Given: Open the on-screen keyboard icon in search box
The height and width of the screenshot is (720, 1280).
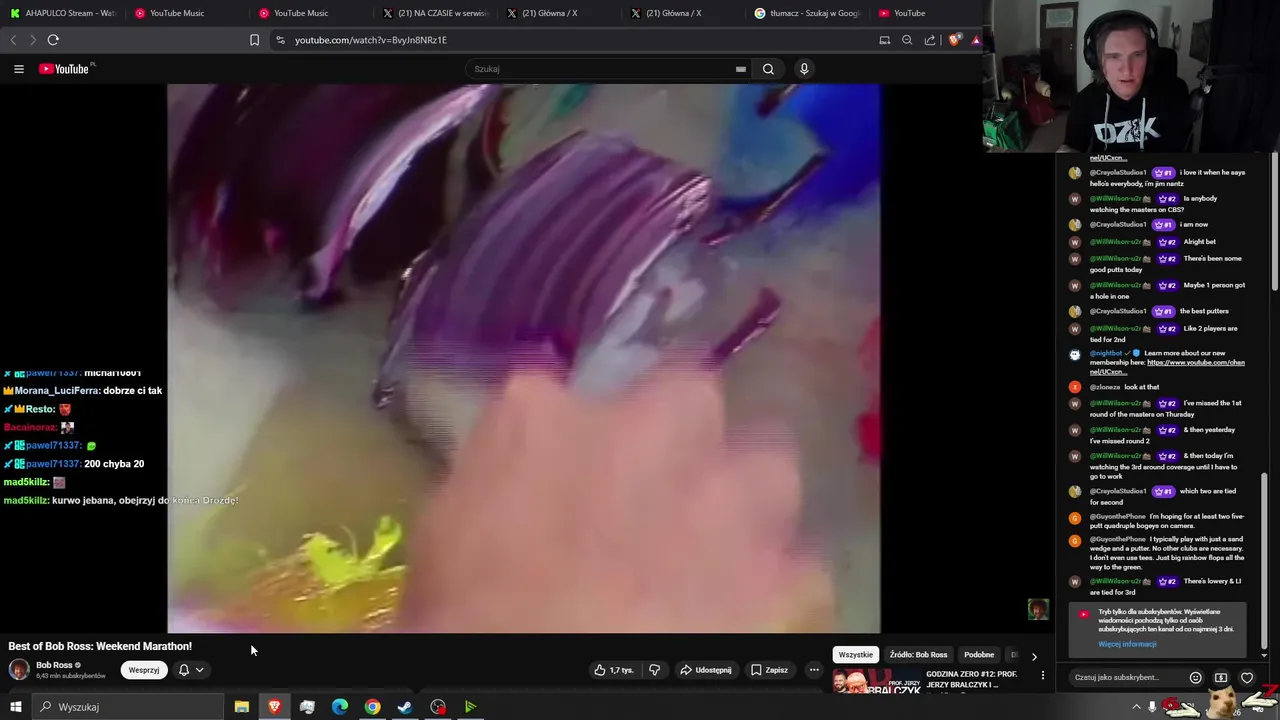Looking at the screenshot, I should [x=740, y=69].
